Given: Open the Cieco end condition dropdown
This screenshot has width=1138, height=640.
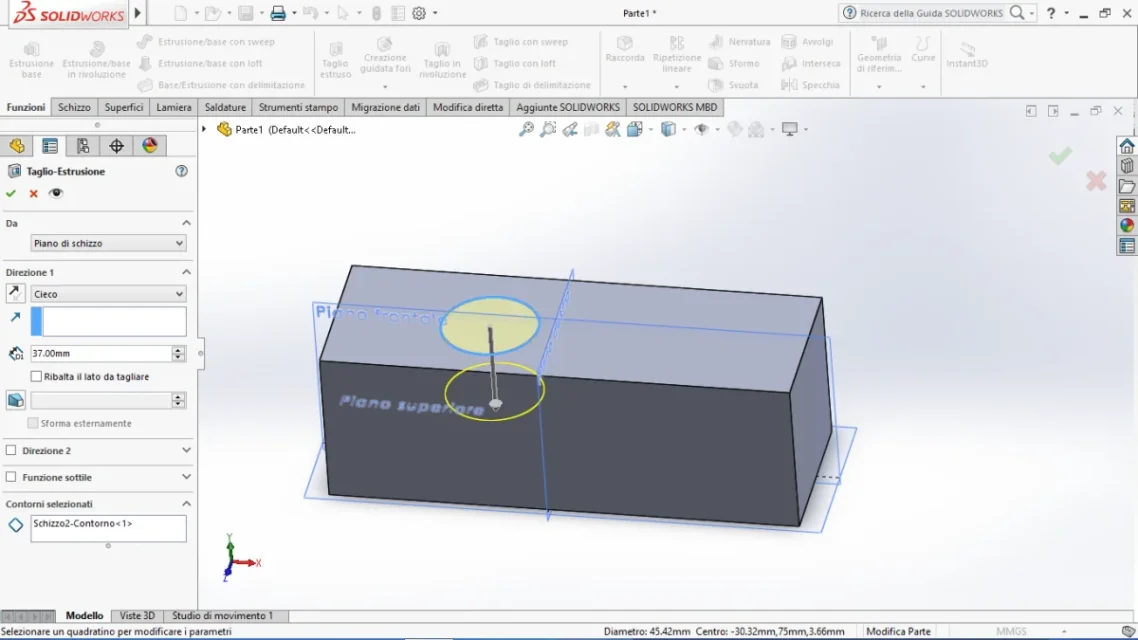Looking at the screenshot, I should (x=108, y=294).
